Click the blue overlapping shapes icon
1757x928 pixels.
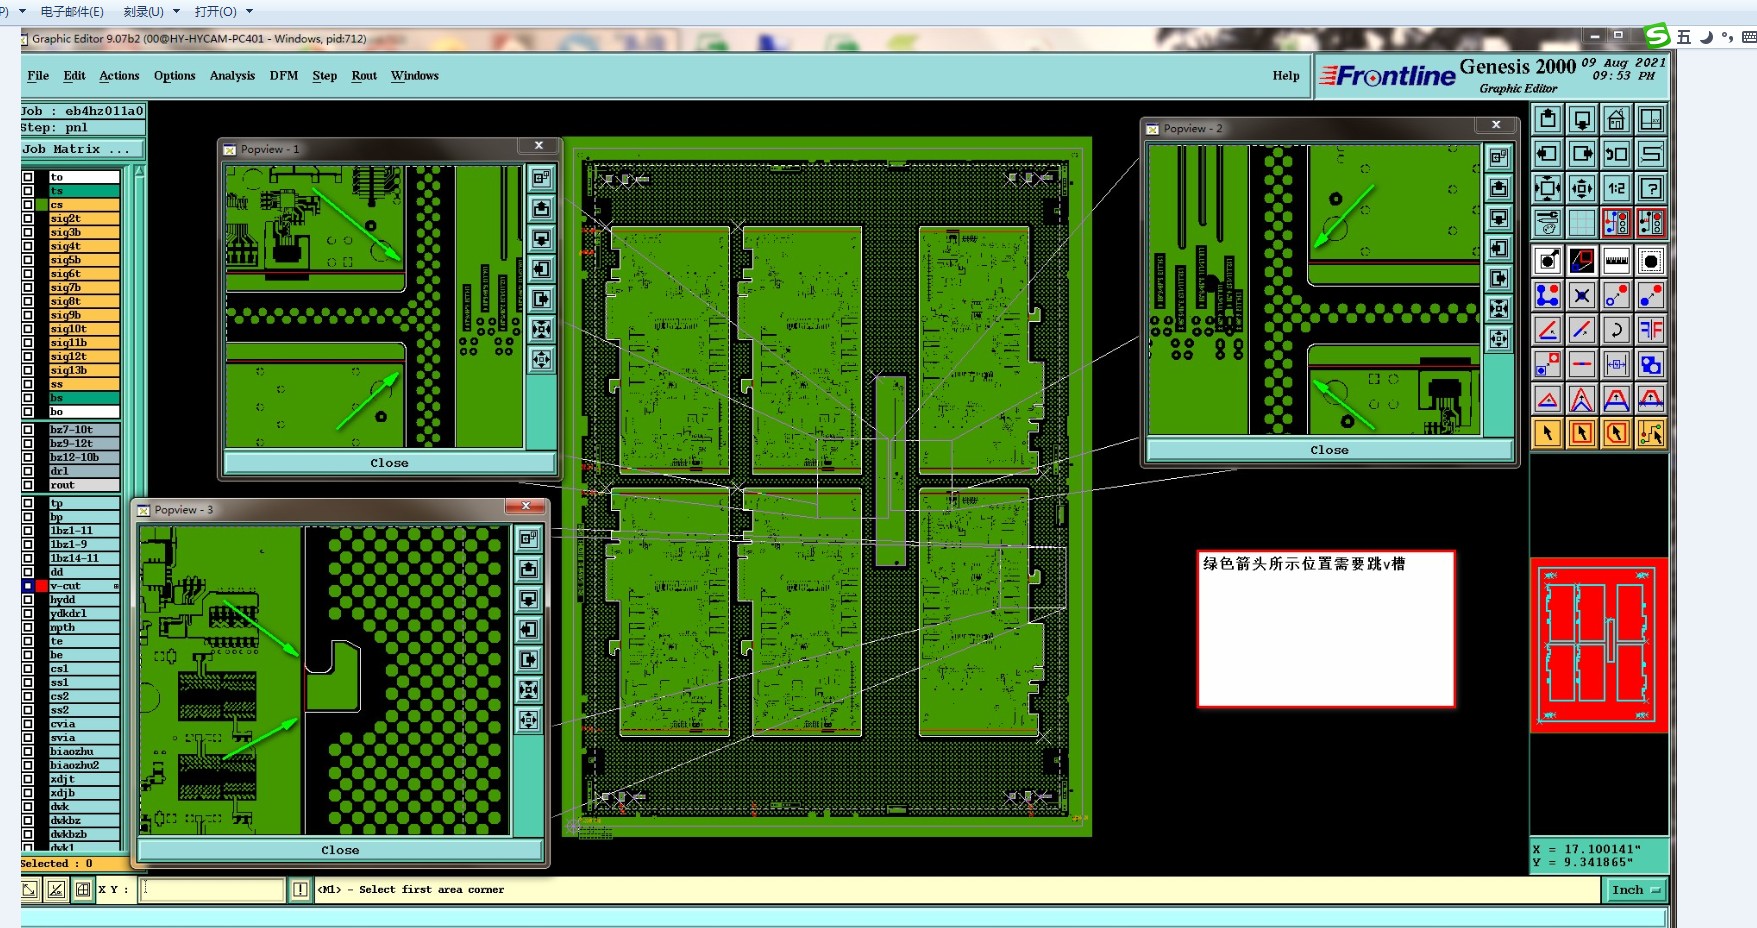click(1650, 365)
